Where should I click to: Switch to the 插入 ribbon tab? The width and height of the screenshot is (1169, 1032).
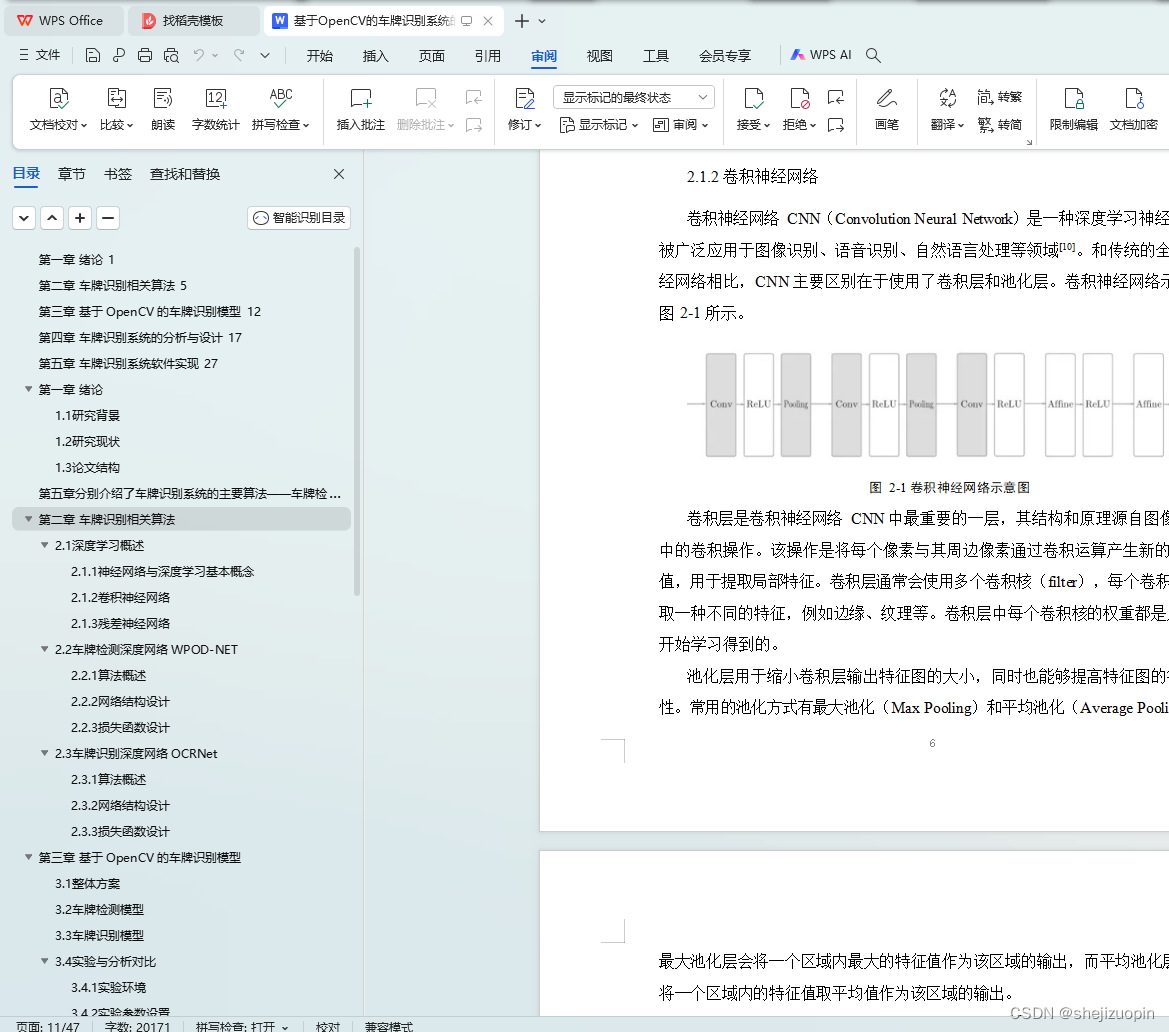click(x=376, y=56)
